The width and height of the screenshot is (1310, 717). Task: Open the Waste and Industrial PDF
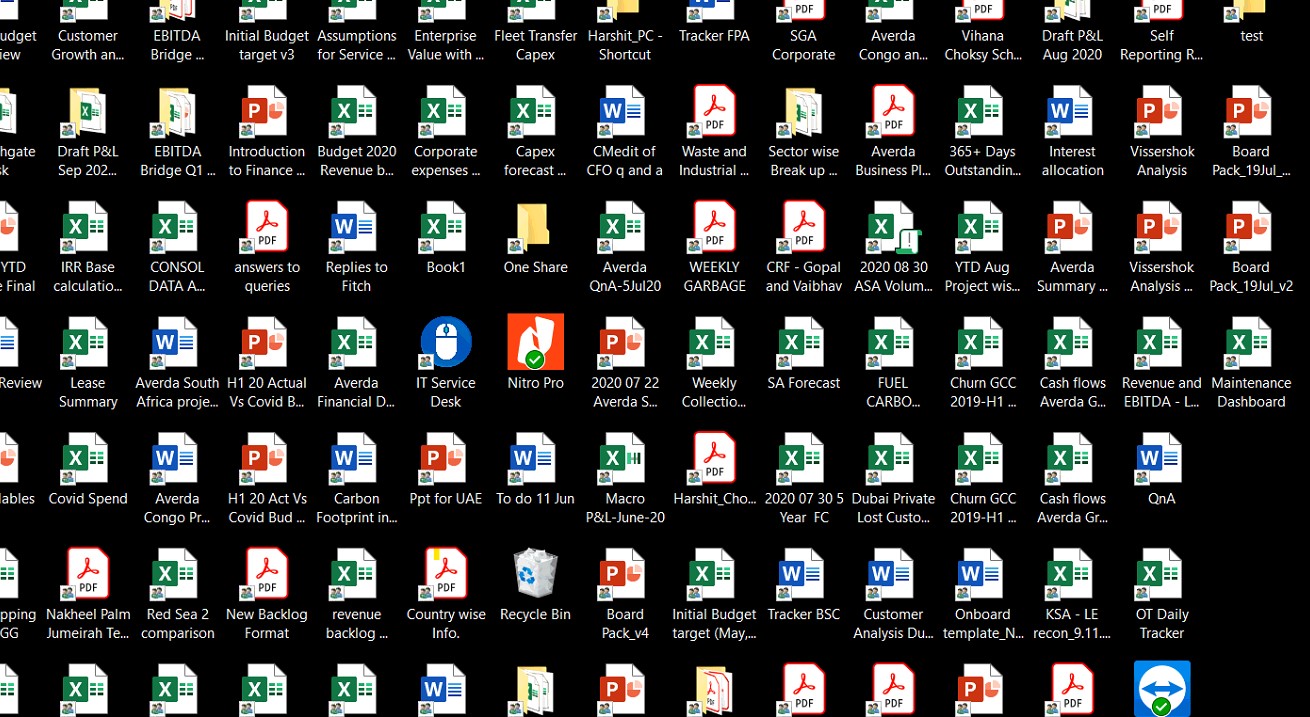[x=714, y=110]
